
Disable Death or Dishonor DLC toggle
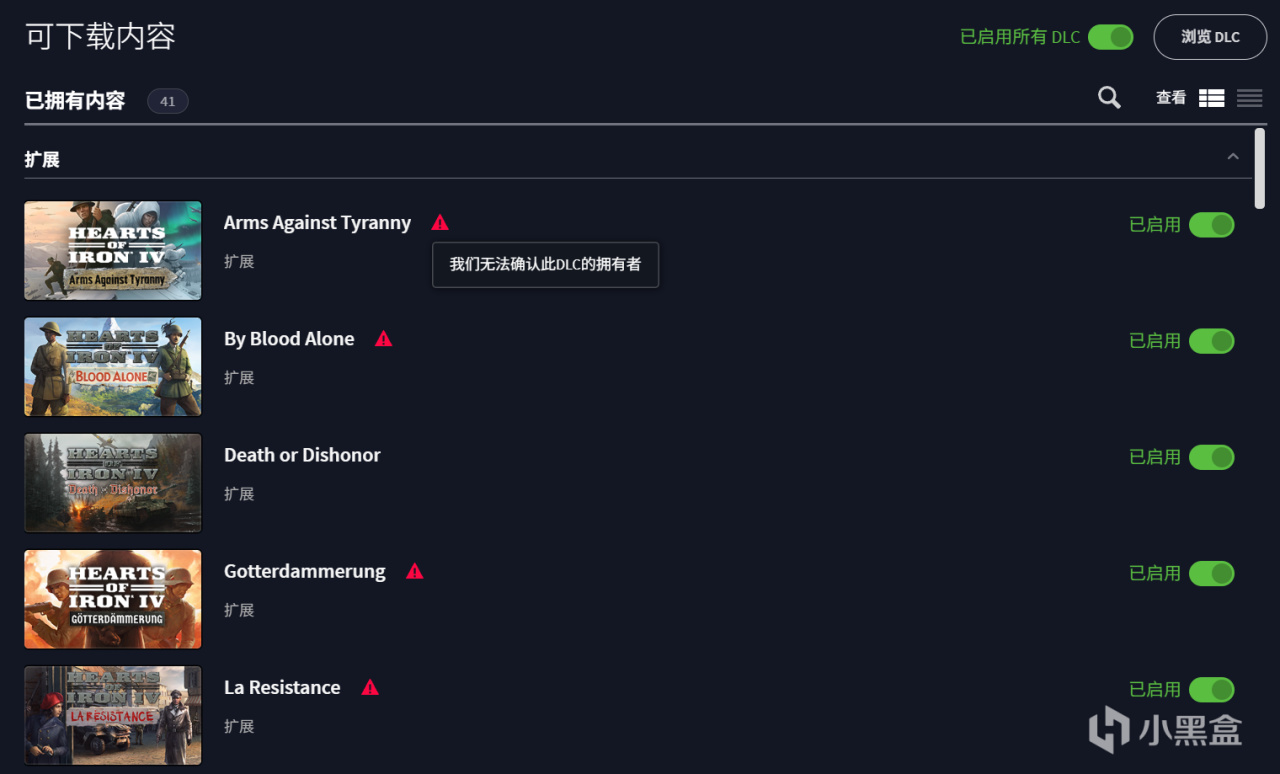[1211, 457]
